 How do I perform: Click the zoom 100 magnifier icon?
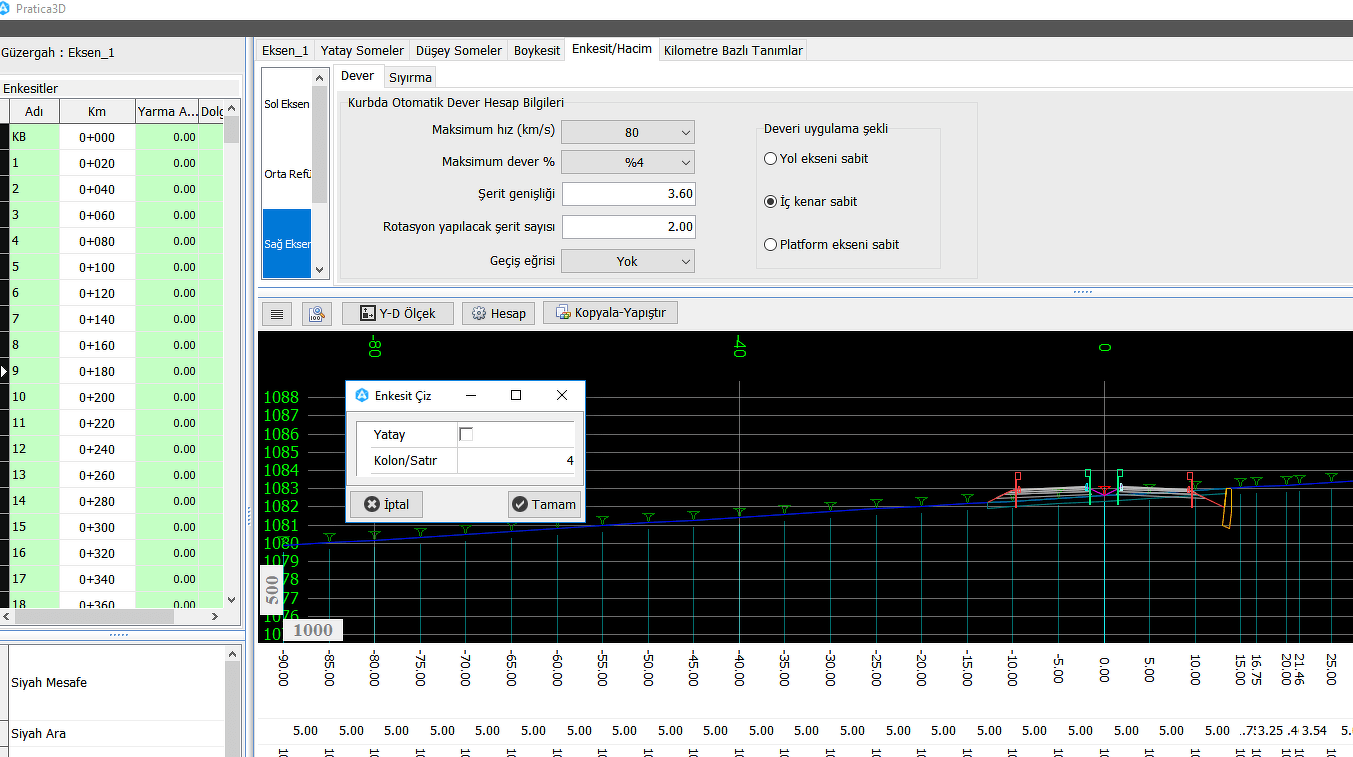(318, 314)
